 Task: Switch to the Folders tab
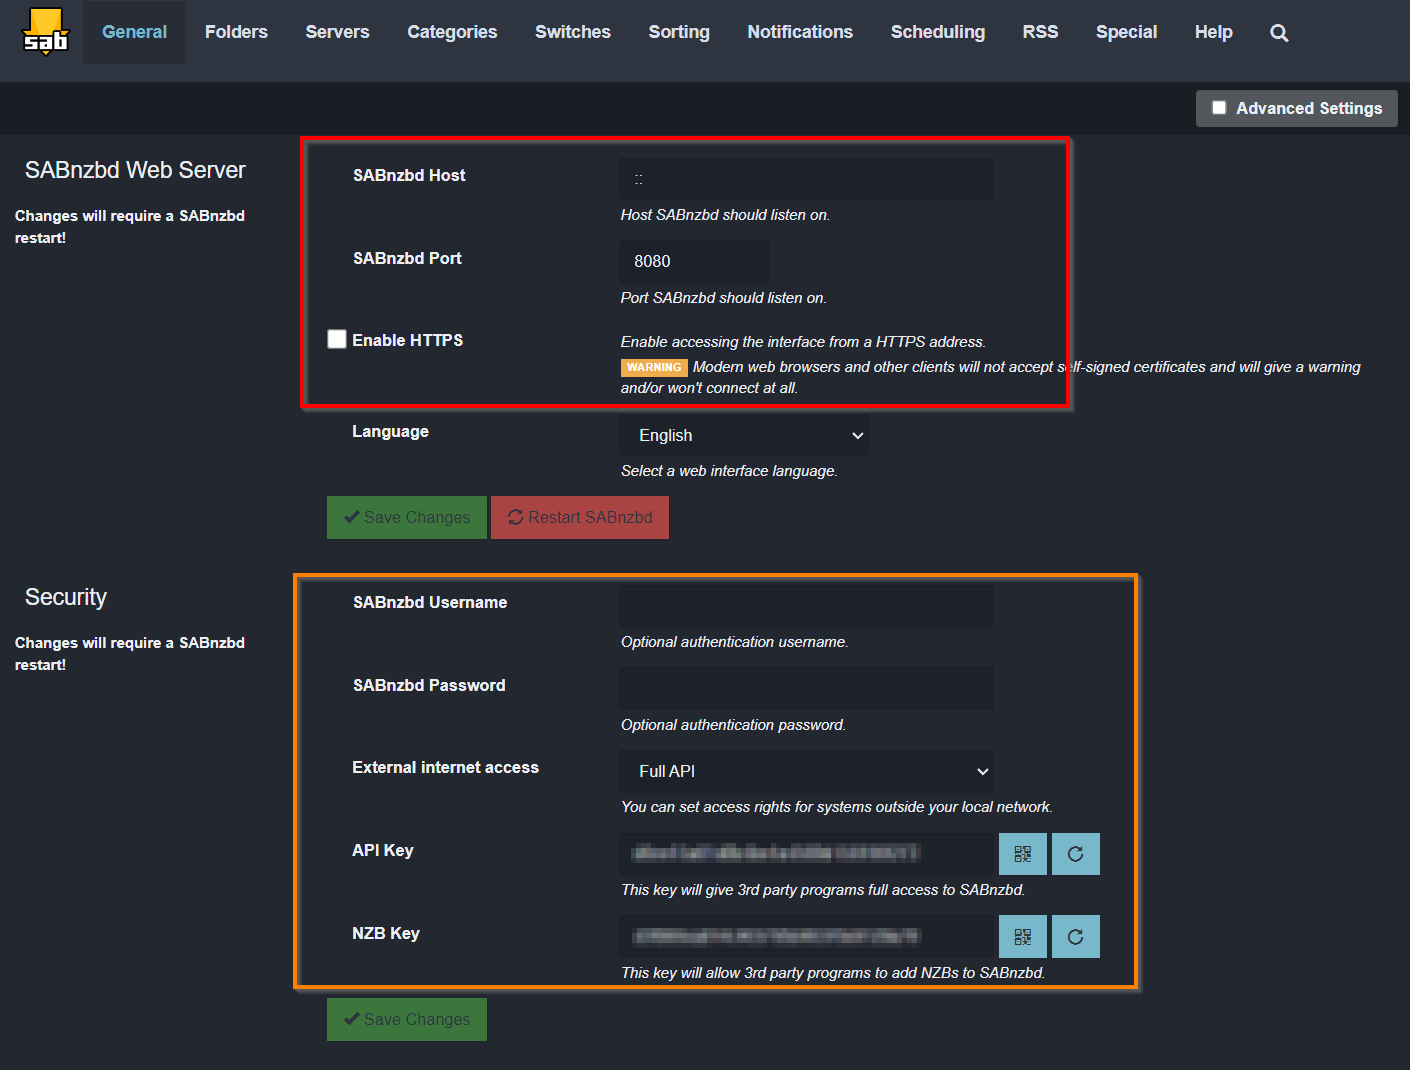[236, 32]
